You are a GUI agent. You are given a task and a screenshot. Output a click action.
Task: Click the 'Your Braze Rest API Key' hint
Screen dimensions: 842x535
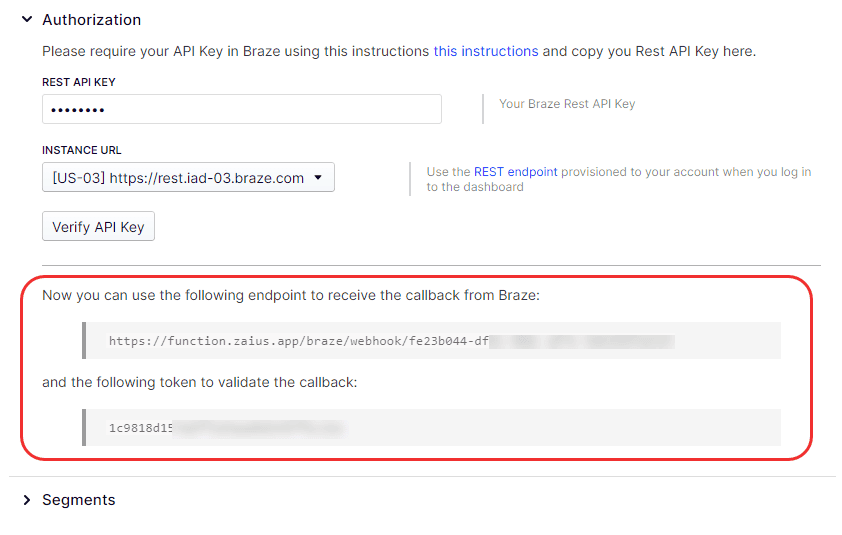(566, 104)
